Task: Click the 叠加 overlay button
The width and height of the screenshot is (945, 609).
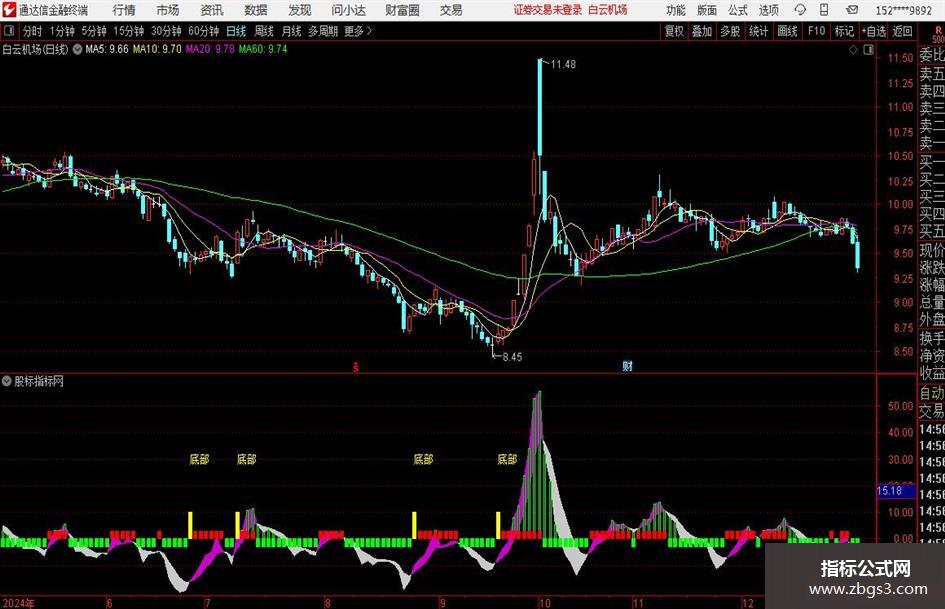Action: click(x=702, y=31)
